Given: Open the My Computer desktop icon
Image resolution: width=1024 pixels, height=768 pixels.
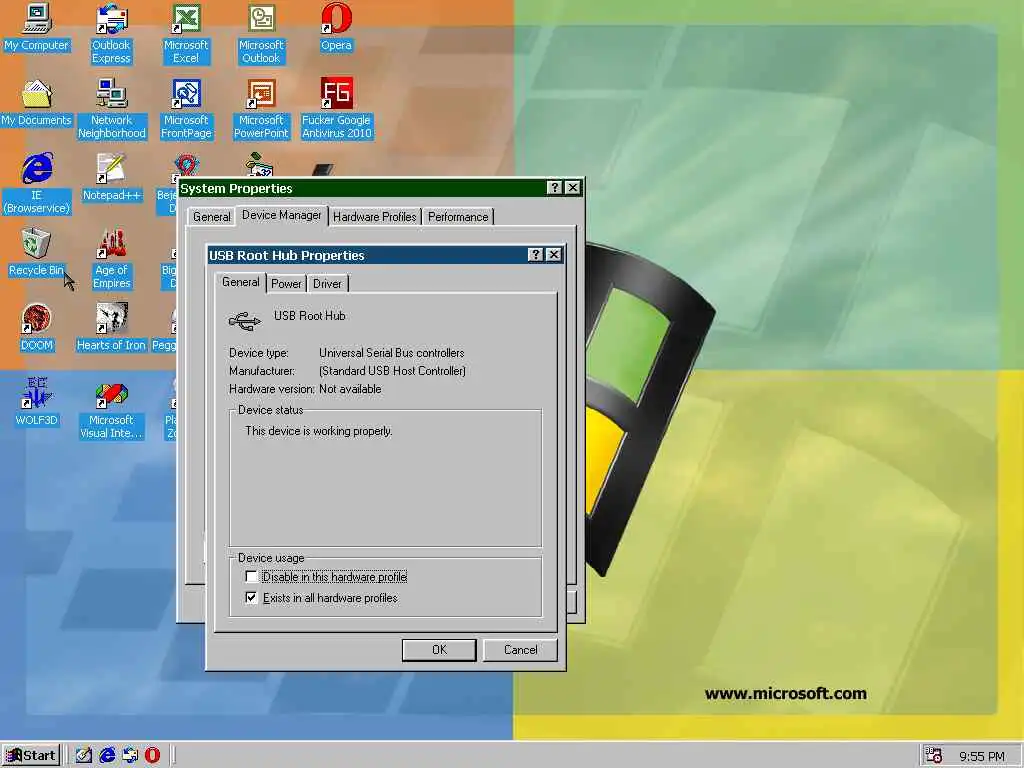Looking at the screenshot, I should pos(37,29).
